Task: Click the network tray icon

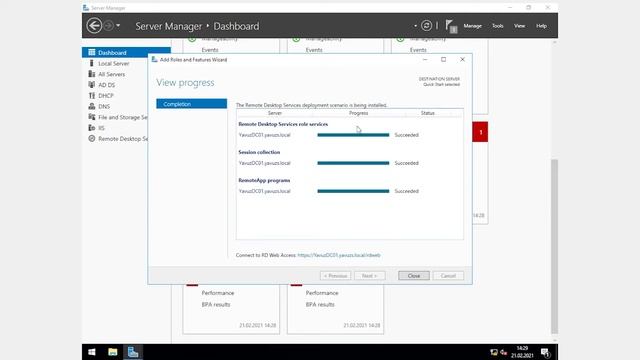Action: click(494, 352)
